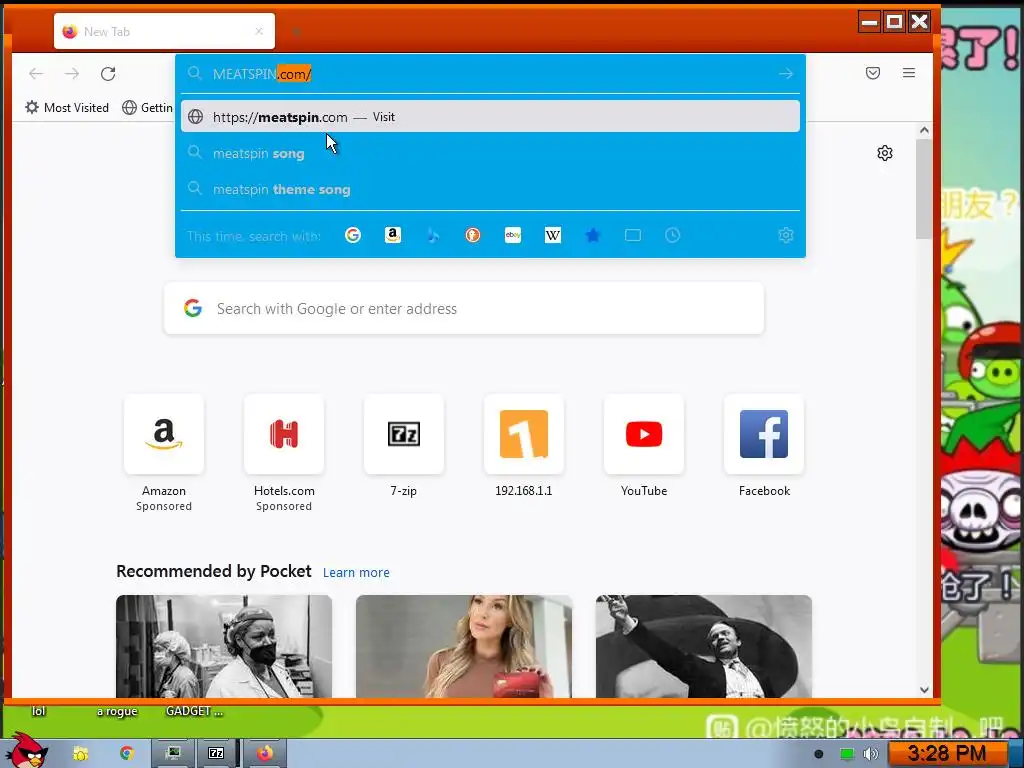Click the Search with Google box

pyautogui.click(x=464, y=308)
